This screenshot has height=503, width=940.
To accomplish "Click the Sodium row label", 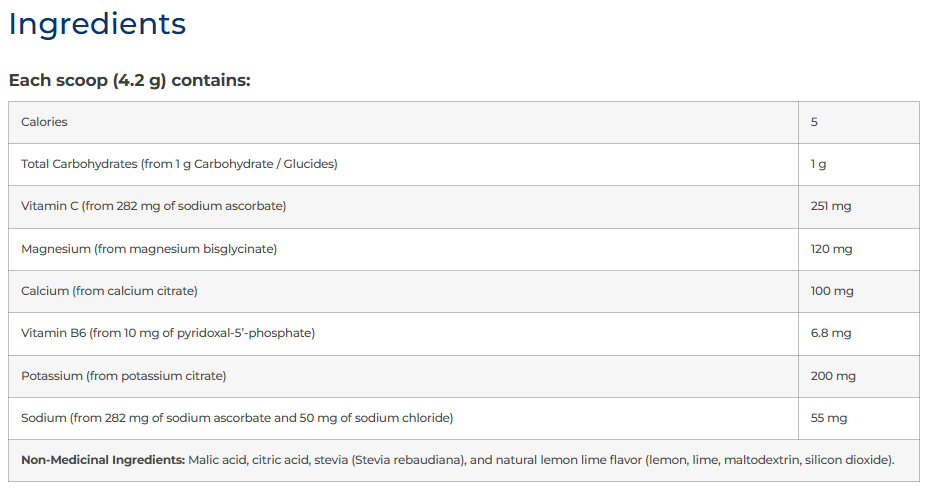I will click(x=237, y=418).
